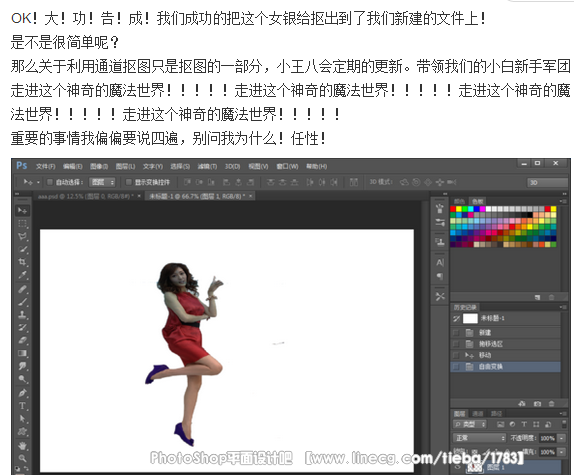The height and width of the screenshot is (475, 574).
Task: Set history brush source at 新建 state
Action: [x=456, y=333]
